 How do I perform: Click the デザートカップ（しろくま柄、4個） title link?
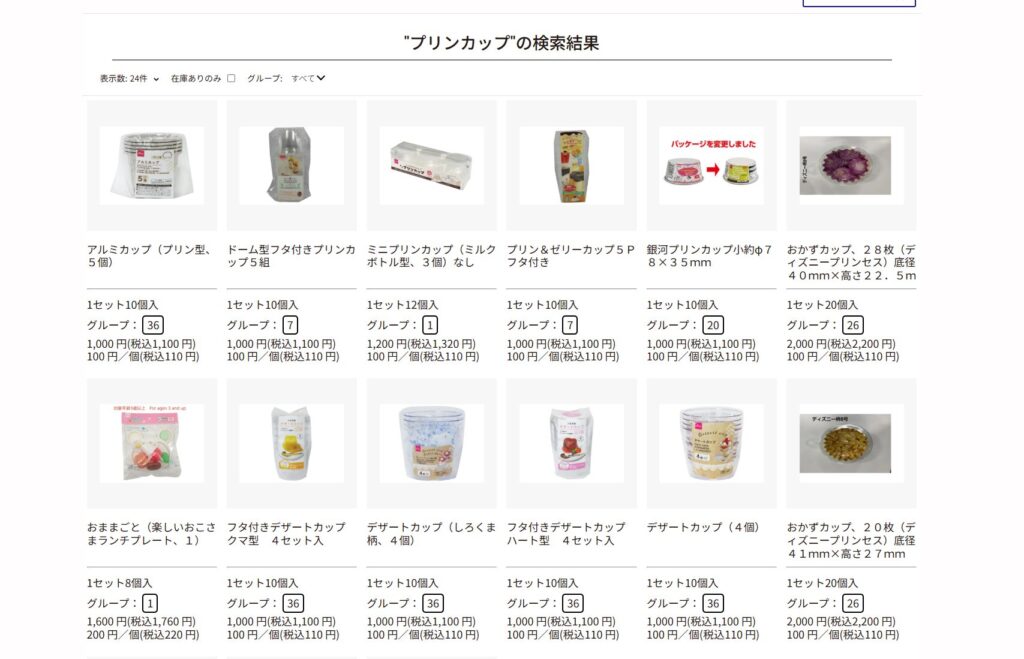click(431, 534)
